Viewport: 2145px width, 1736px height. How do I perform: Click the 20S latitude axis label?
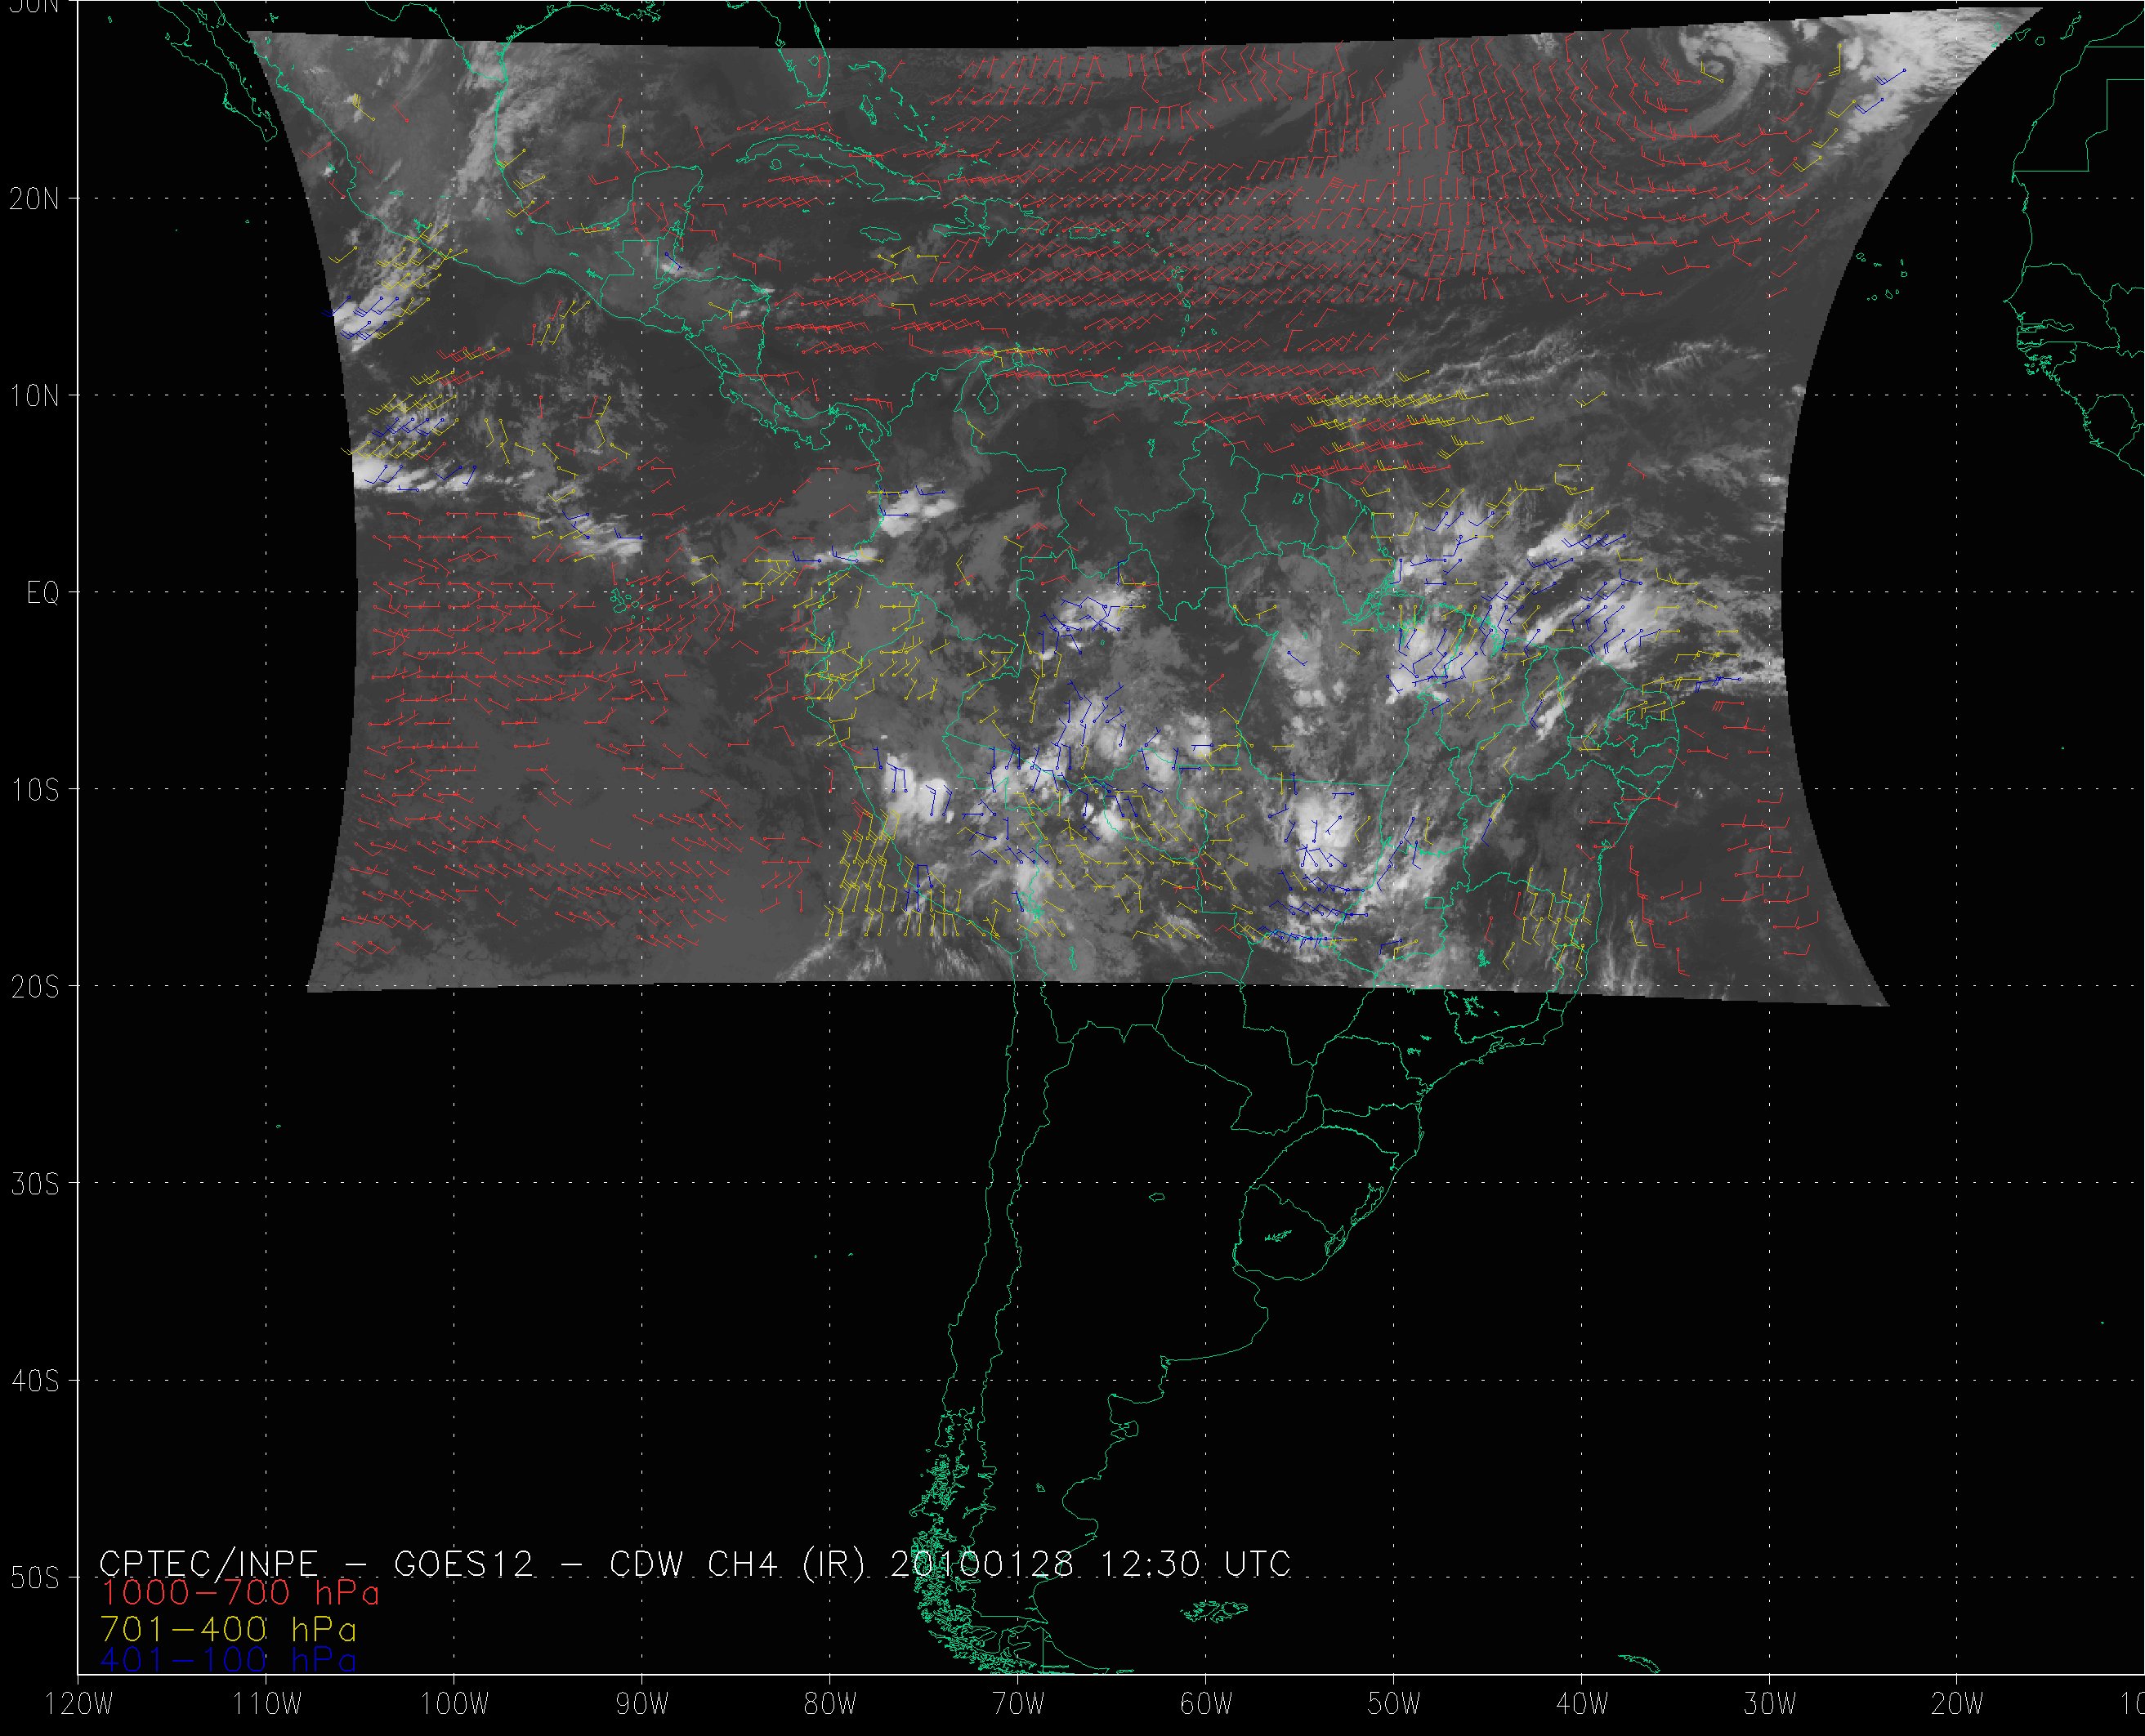[35, 987]
